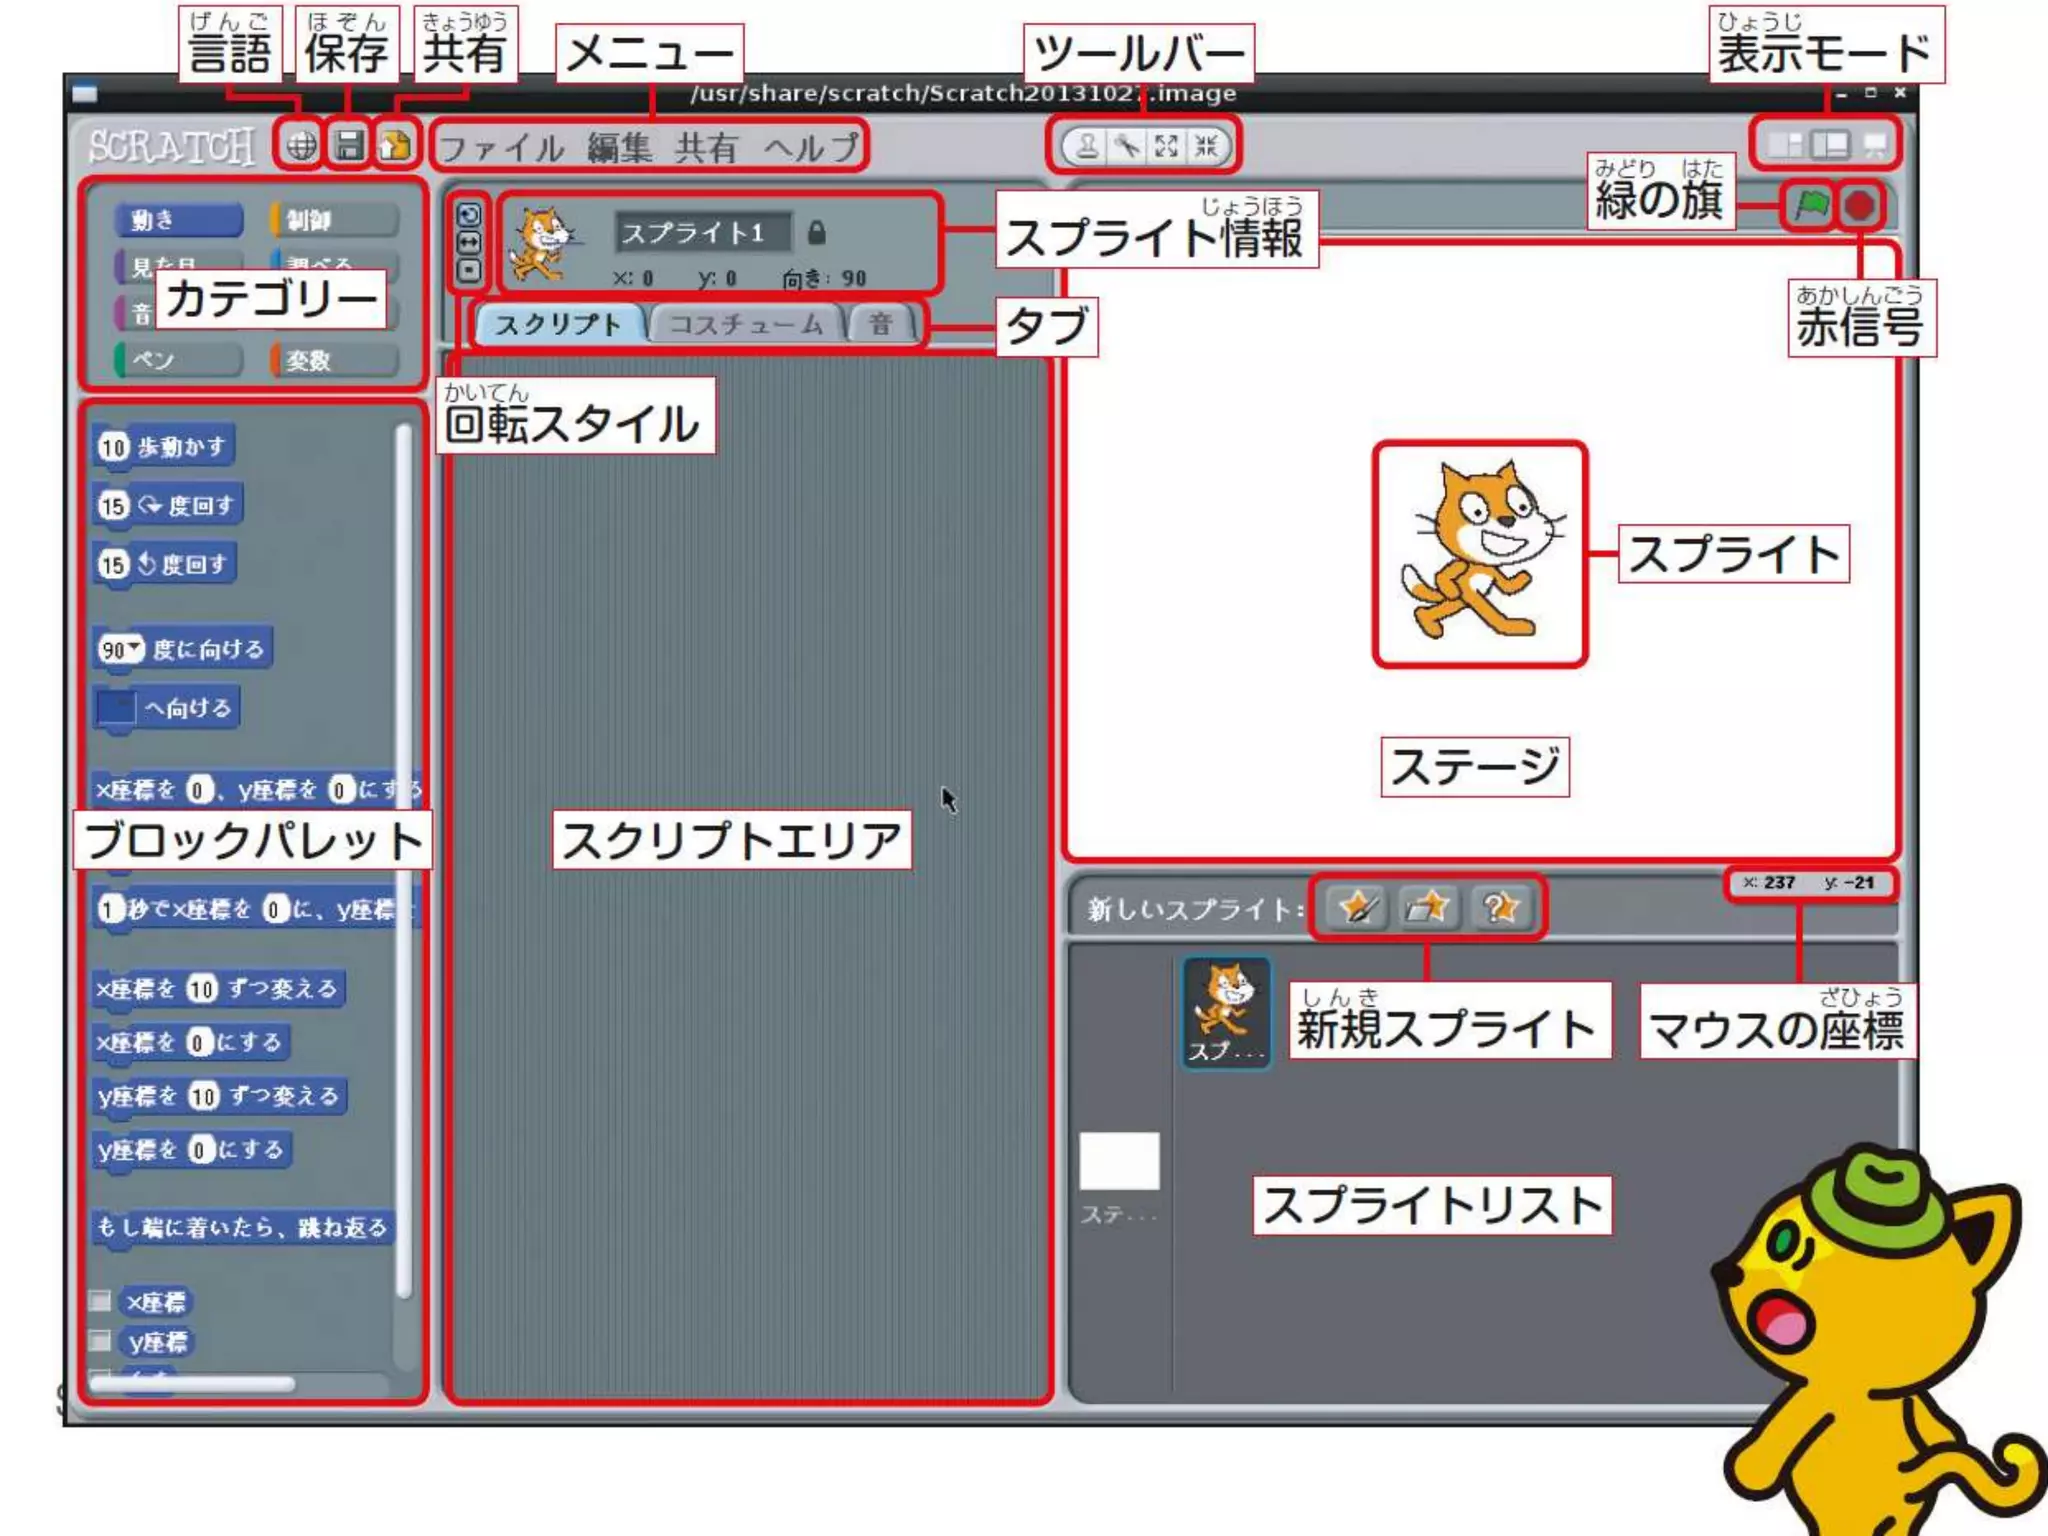Select the duplicate stamp tool
Viewport: 2048px width, 1536px height.
tap(1087, 147)
